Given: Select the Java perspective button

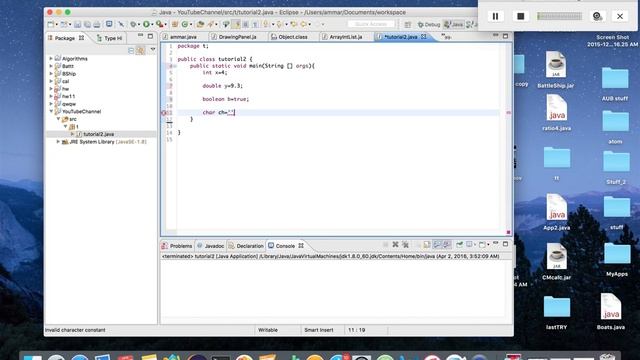Looking at the screenshot, I should coord(453,24).
